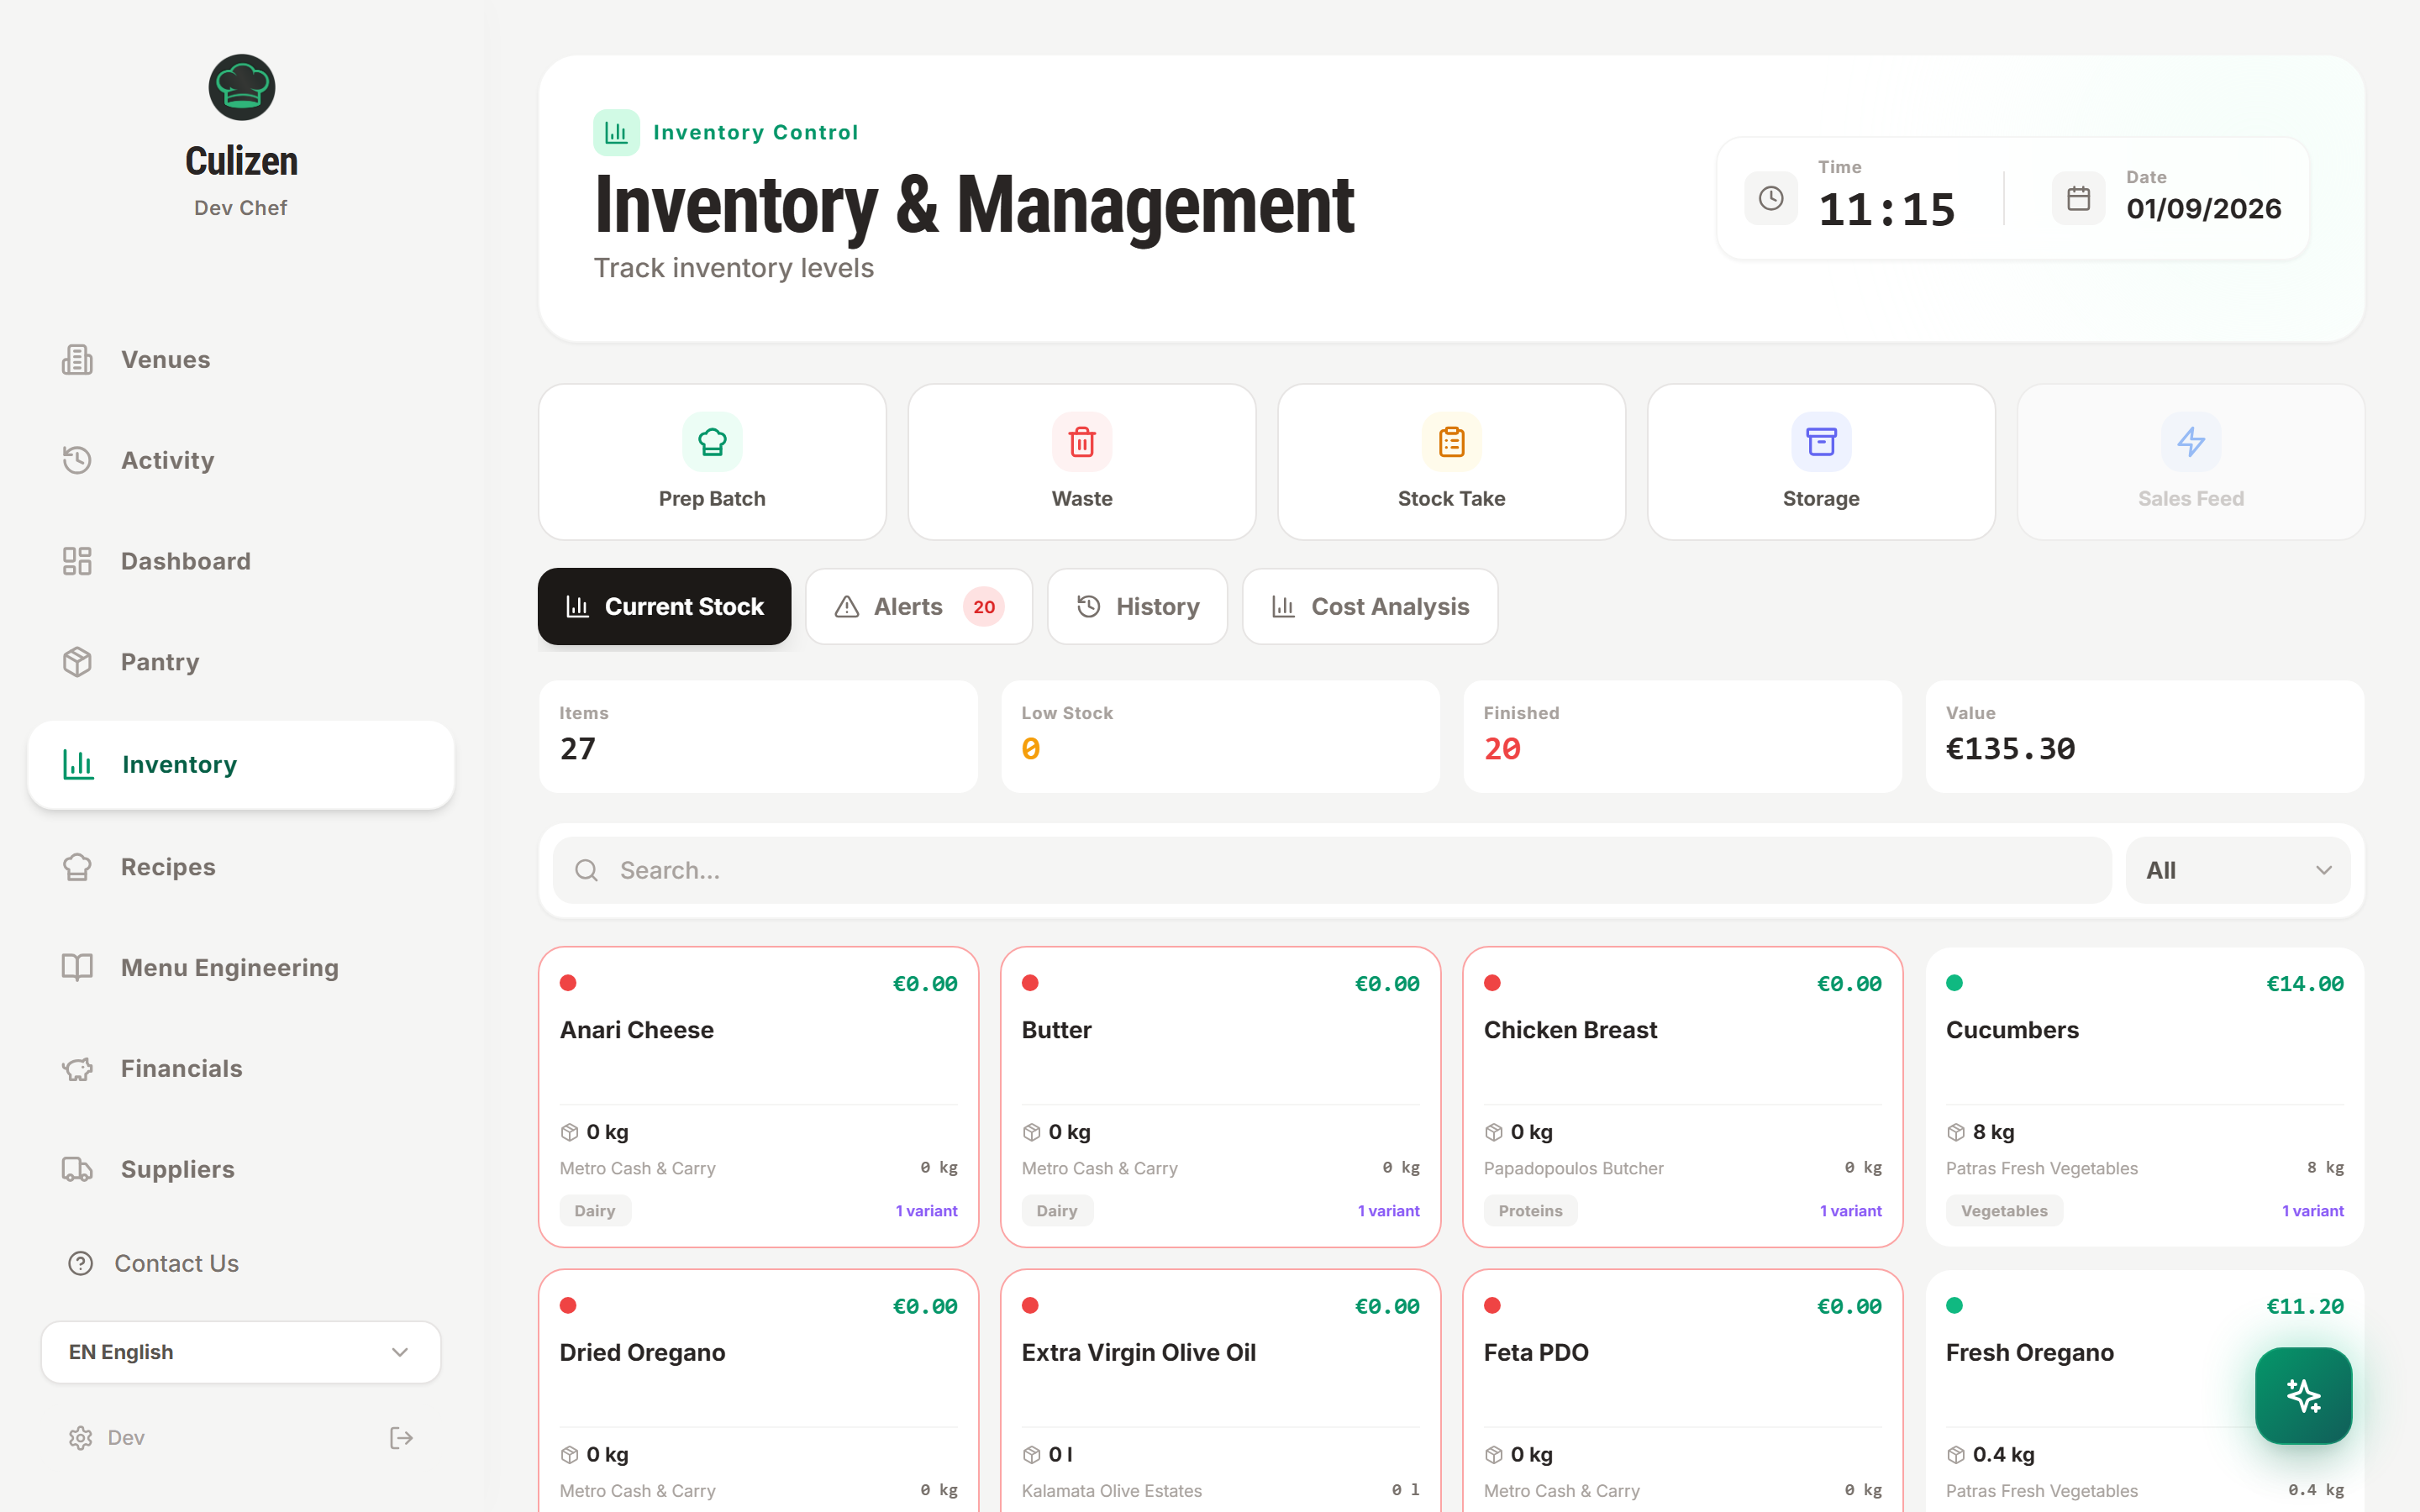This screenshot has width=2420, height=1512.
Task: Click the red status dot on Butter
Action: [x=1030, y=983]
